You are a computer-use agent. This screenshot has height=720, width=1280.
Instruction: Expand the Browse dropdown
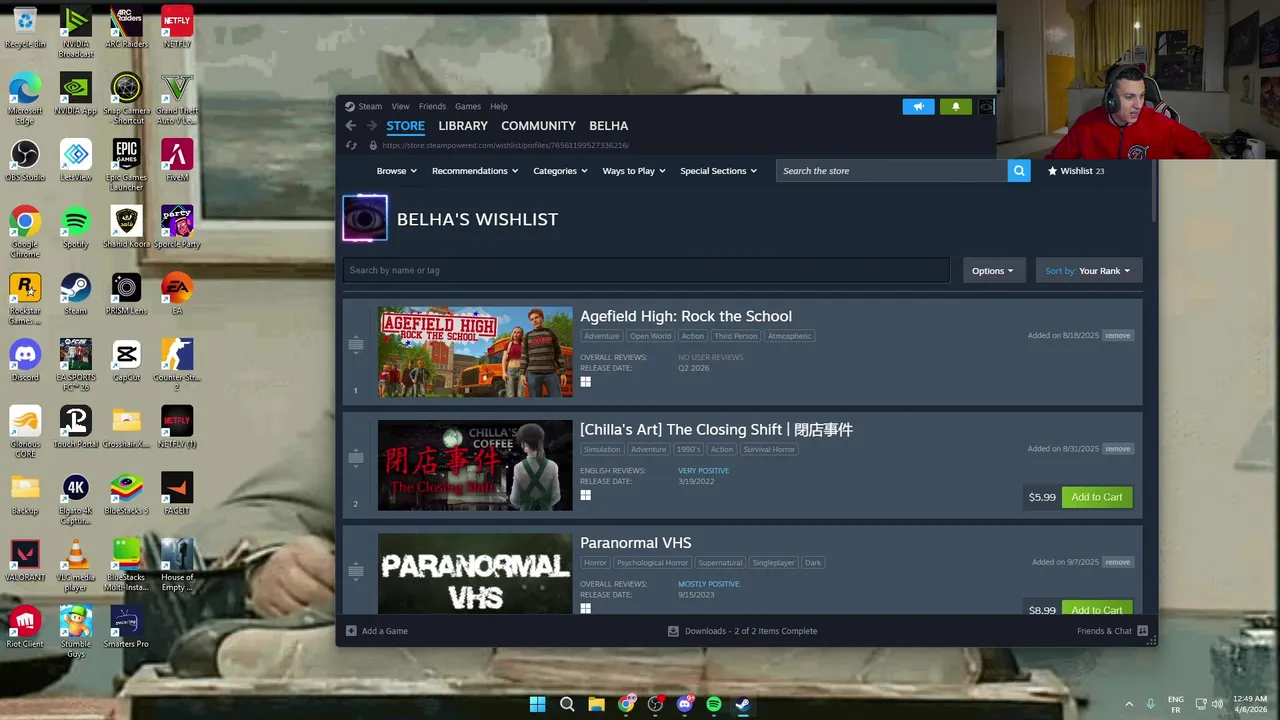396,171
